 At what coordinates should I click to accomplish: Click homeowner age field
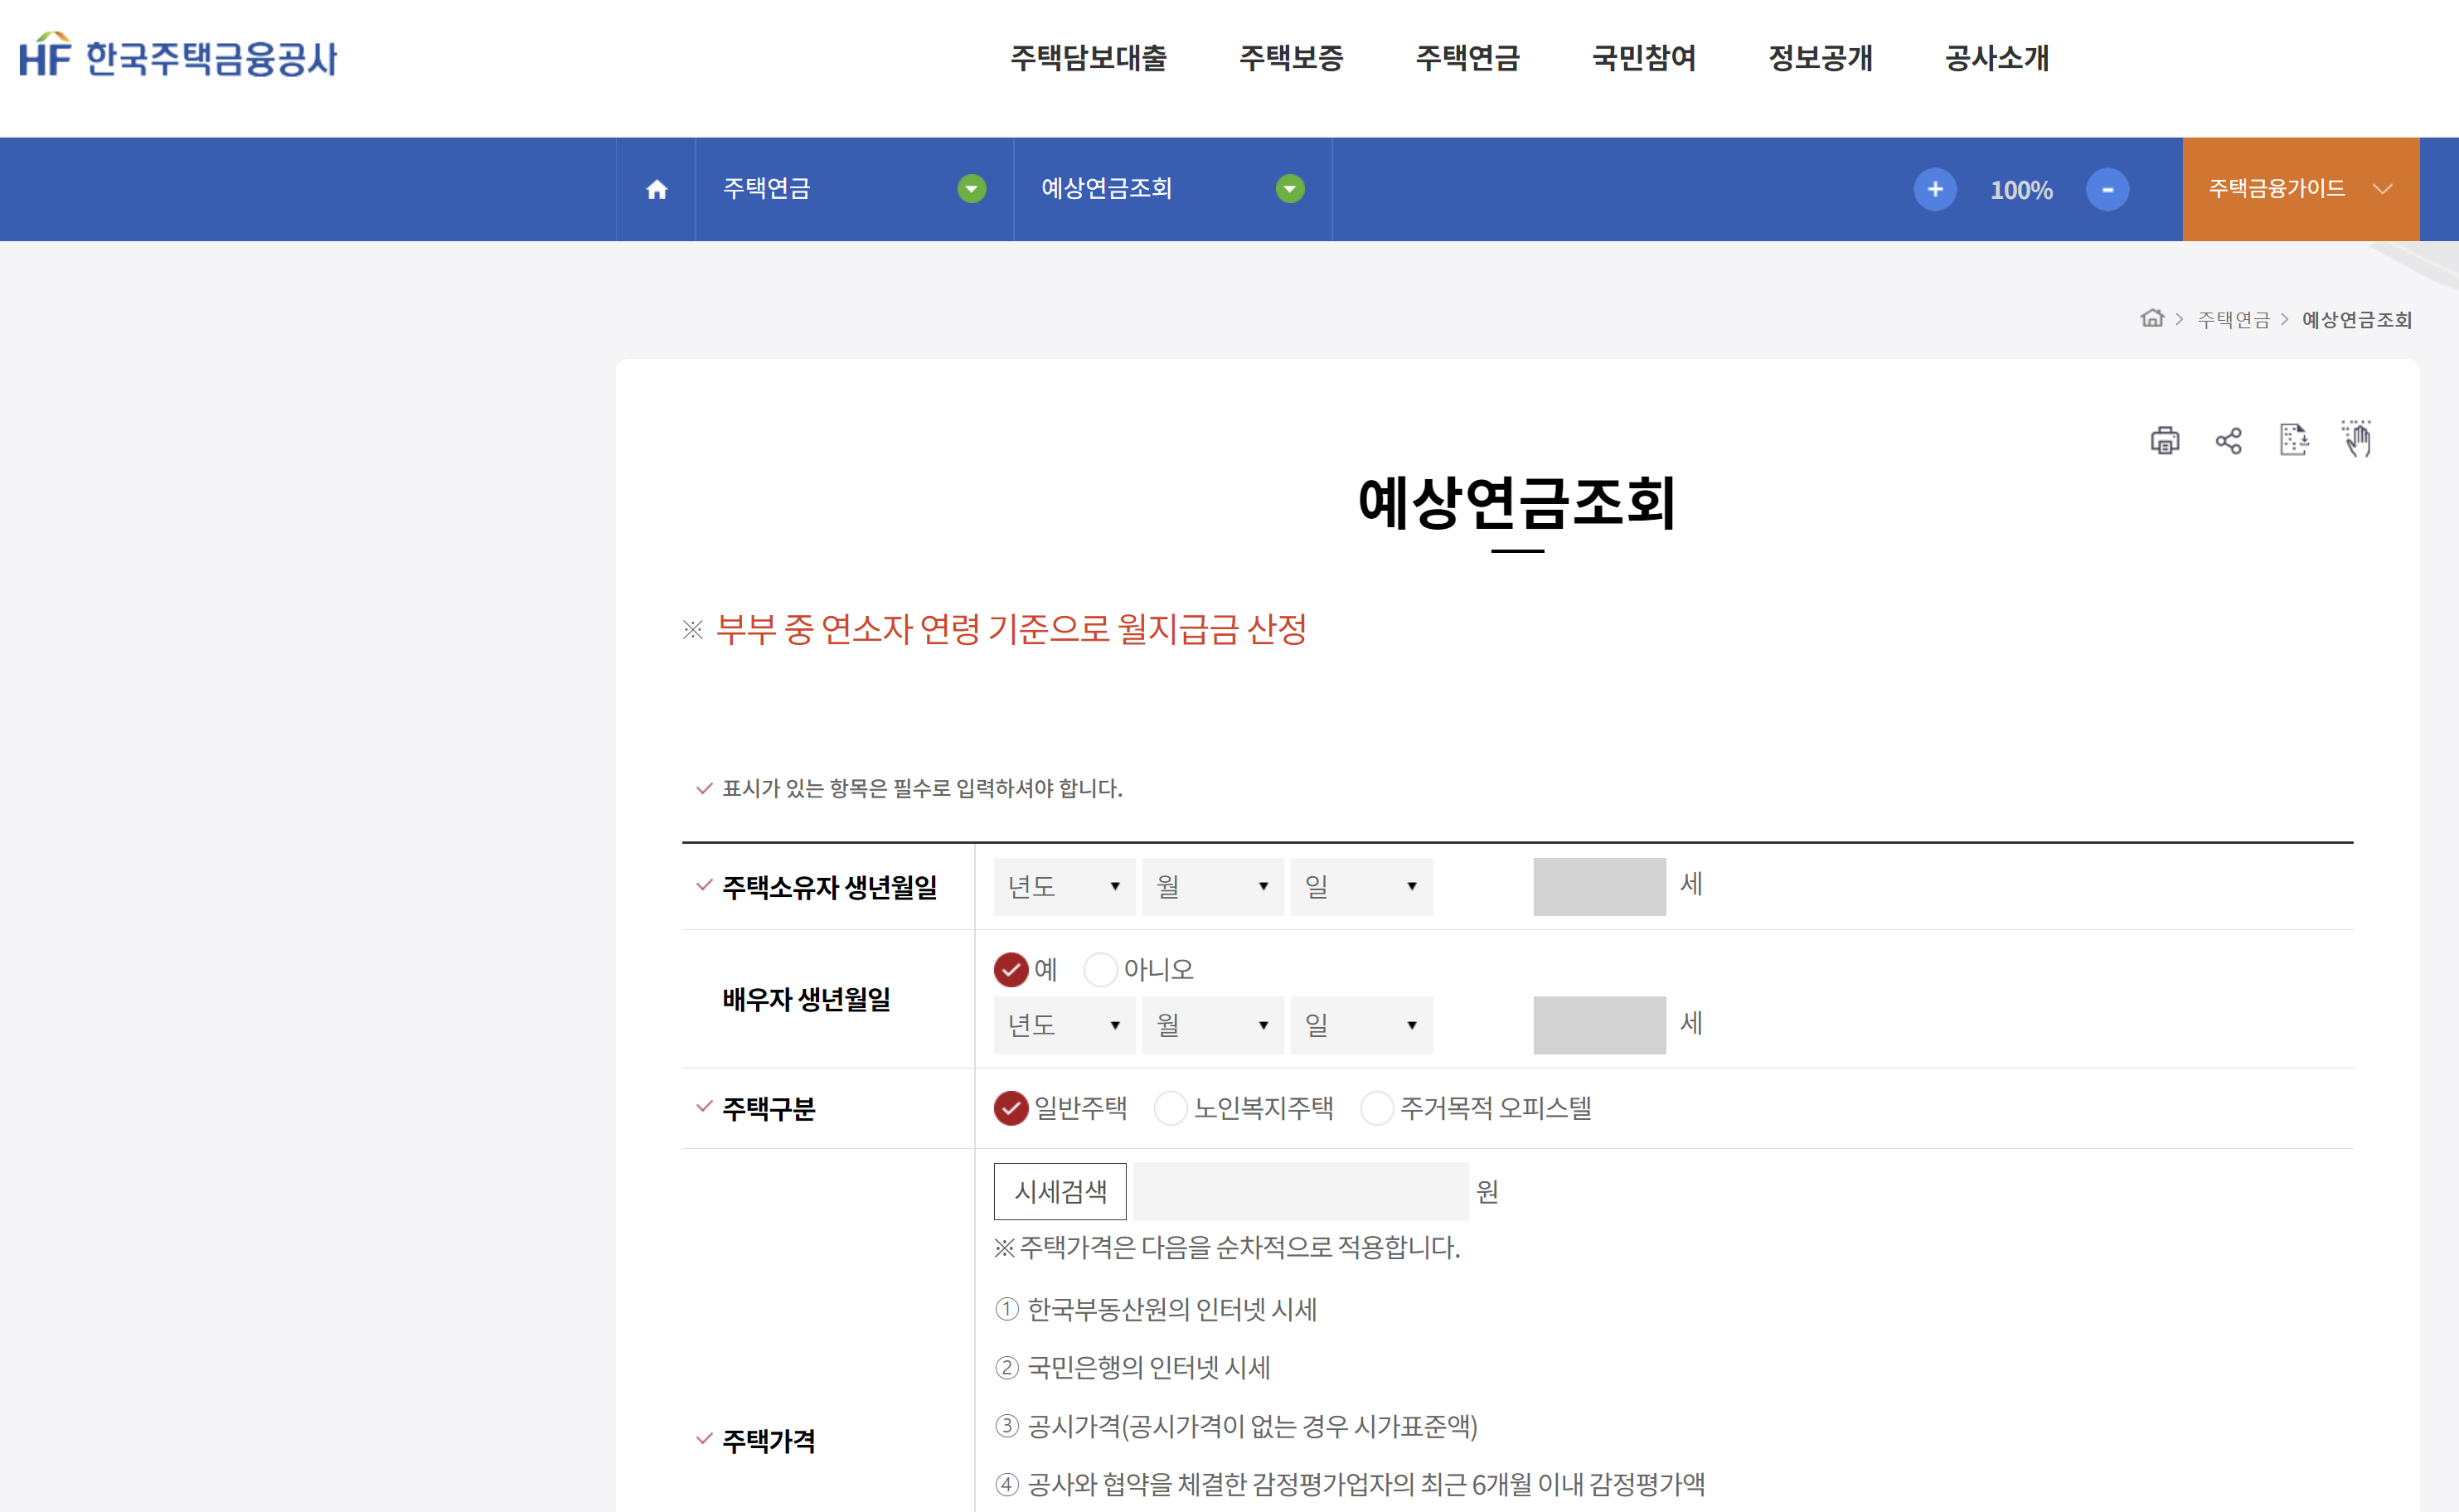coord(1599,887)
